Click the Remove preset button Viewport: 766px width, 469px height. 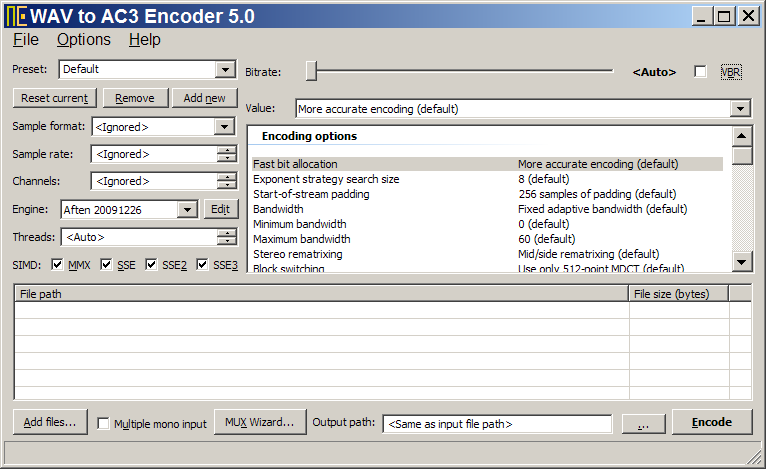[x=135, y=98]
